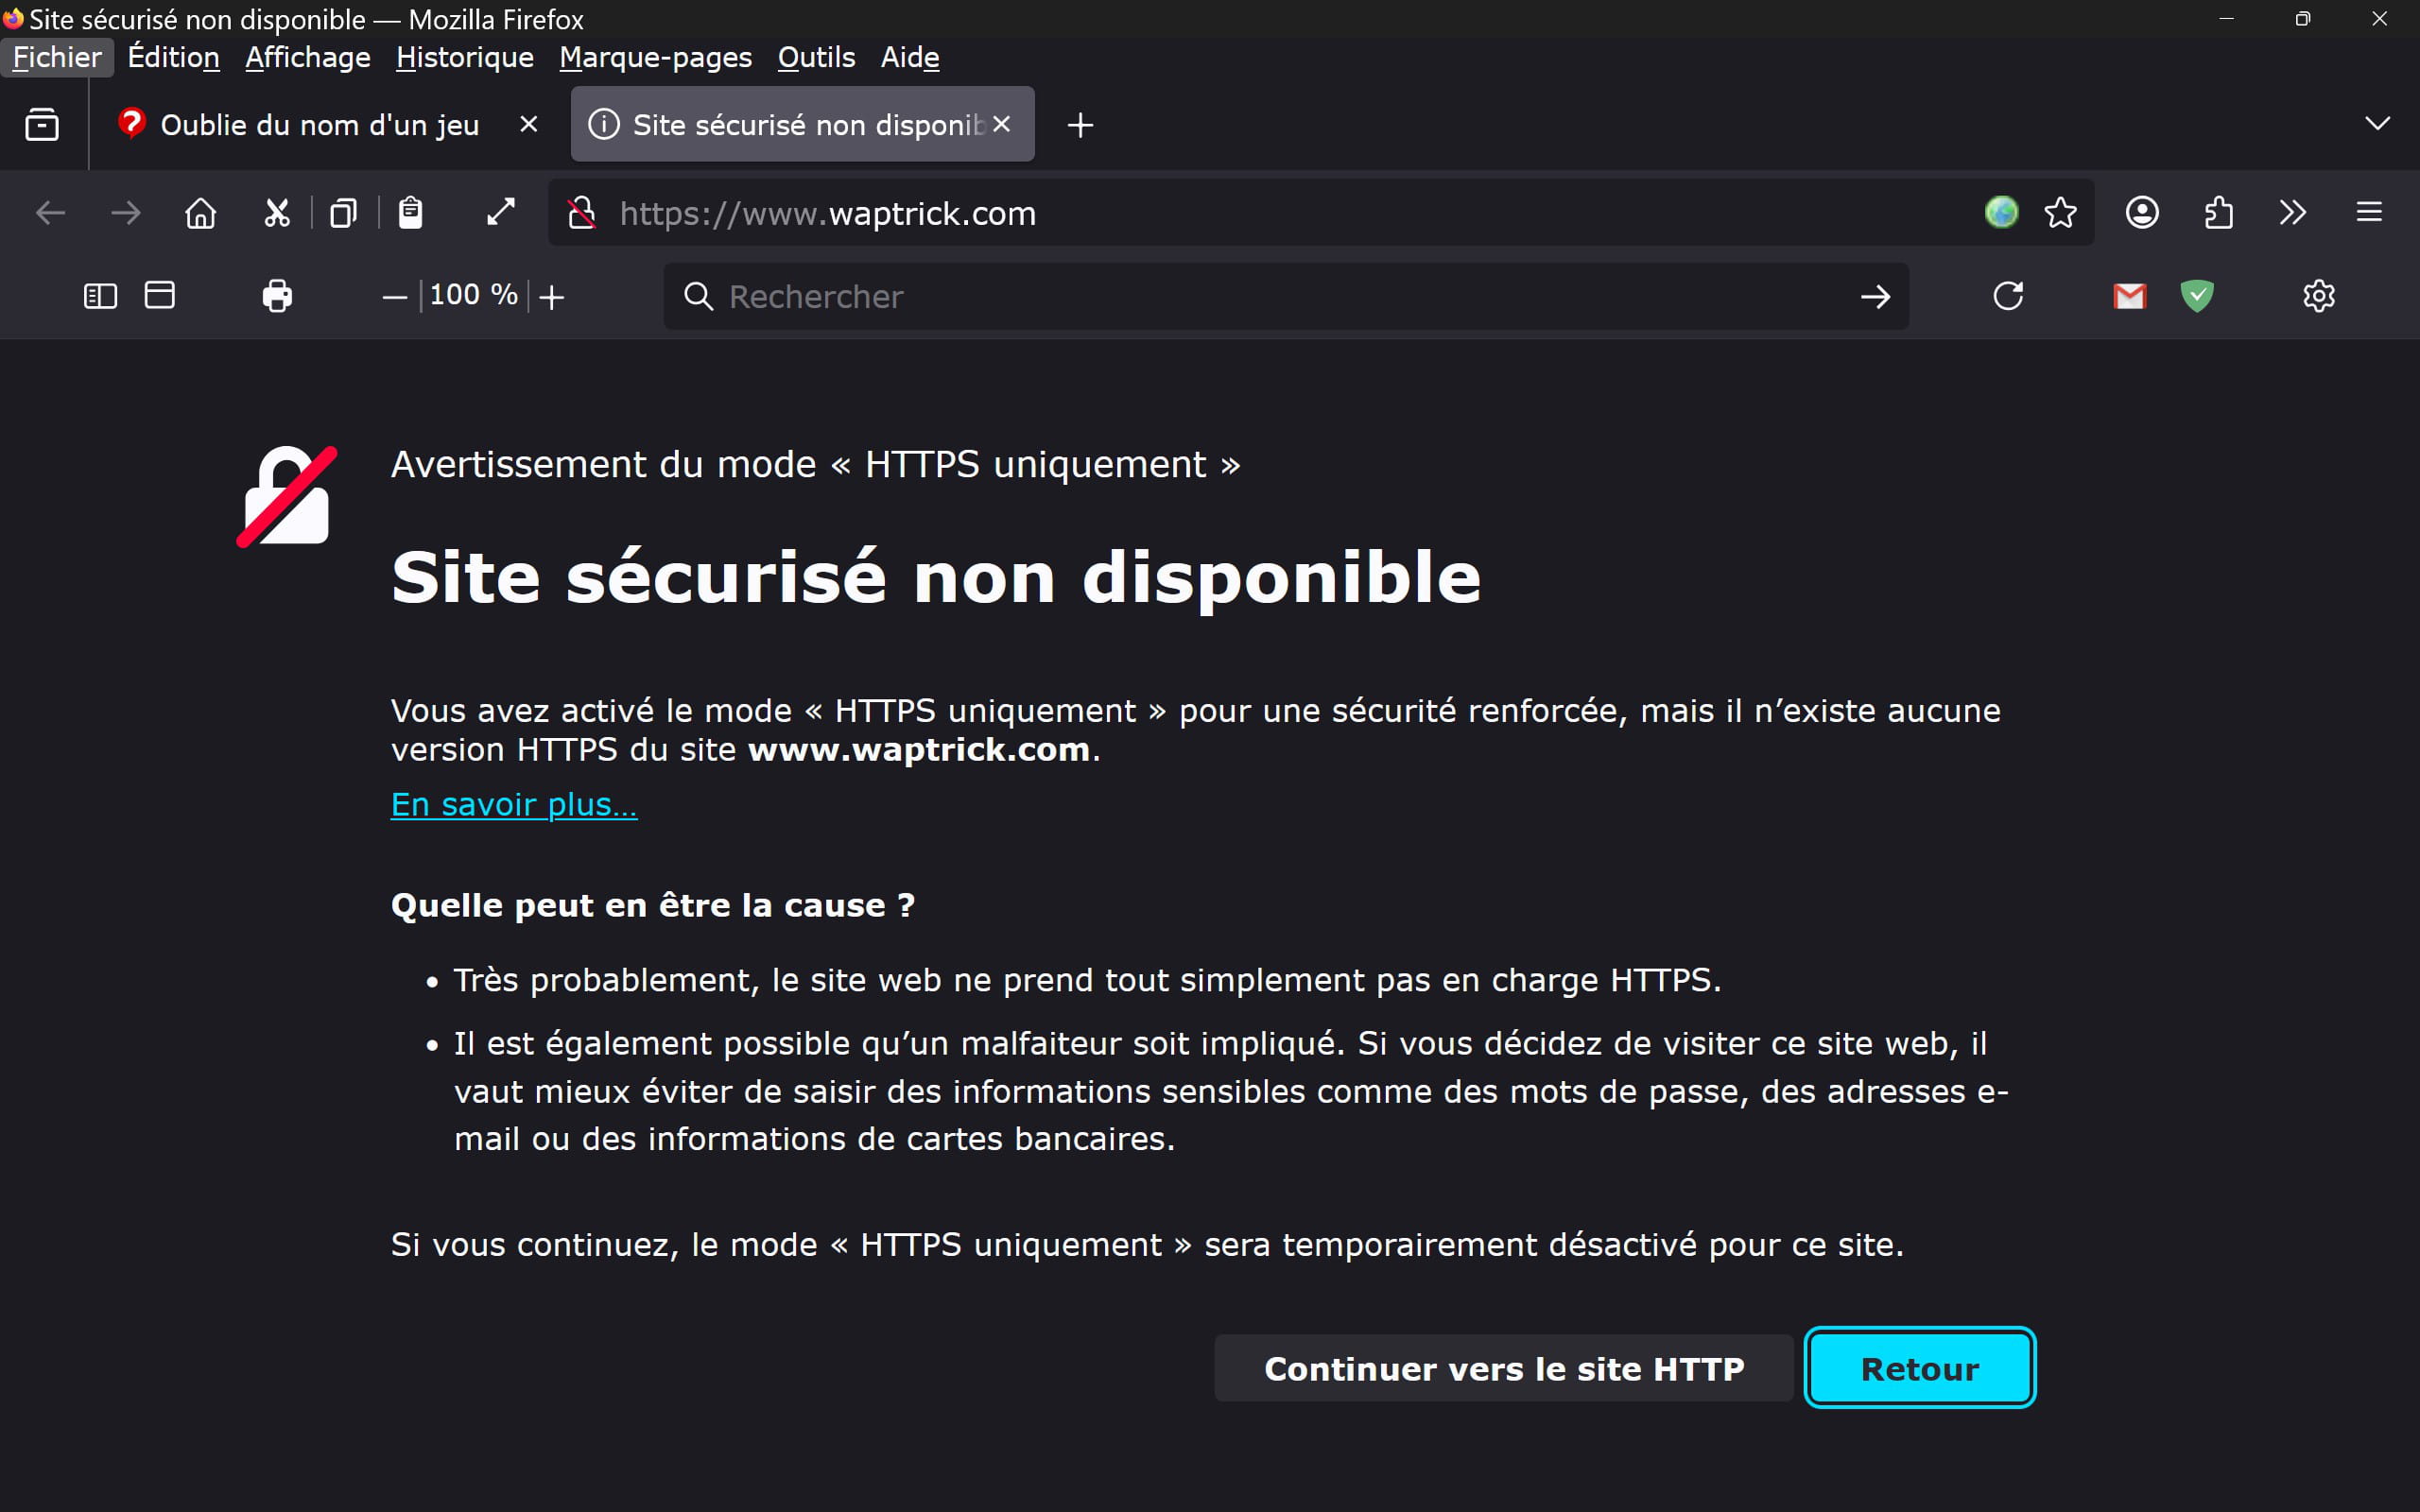Zoom out with the minus button
The image size is (2420, 1512).
395,297
